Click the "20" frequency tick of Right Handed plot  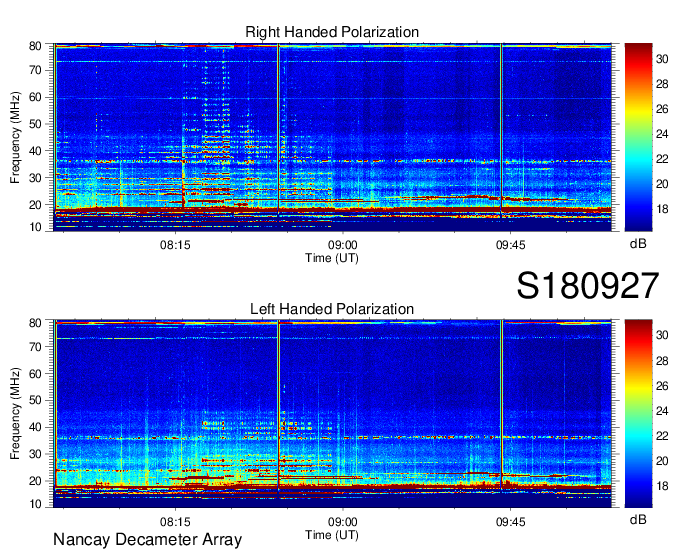click(x=35, y=205)
